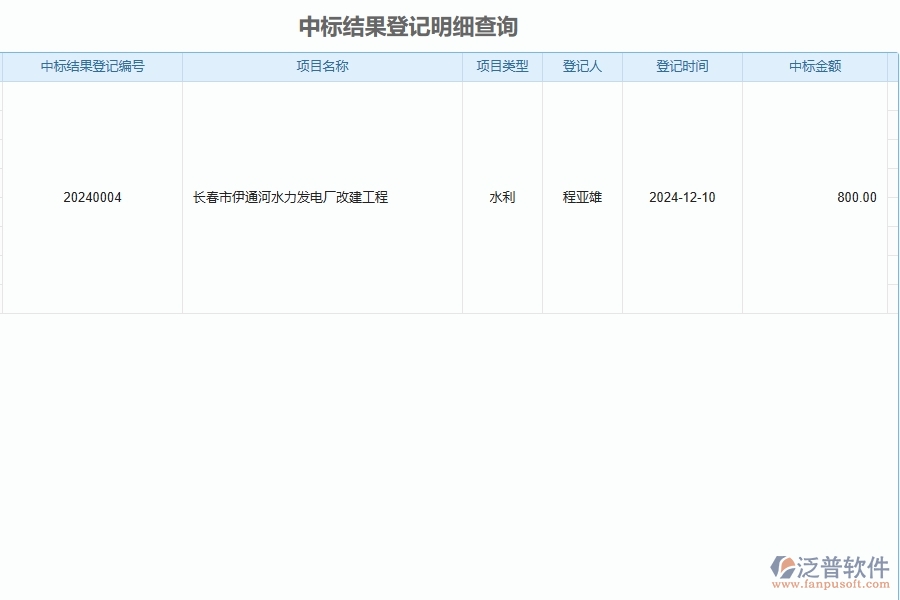The height and width of the screenshot is (600, 900).
Task: Click the 2024-12-10 registration date cell
Action: pyautogui.click(x=682, y=197)
